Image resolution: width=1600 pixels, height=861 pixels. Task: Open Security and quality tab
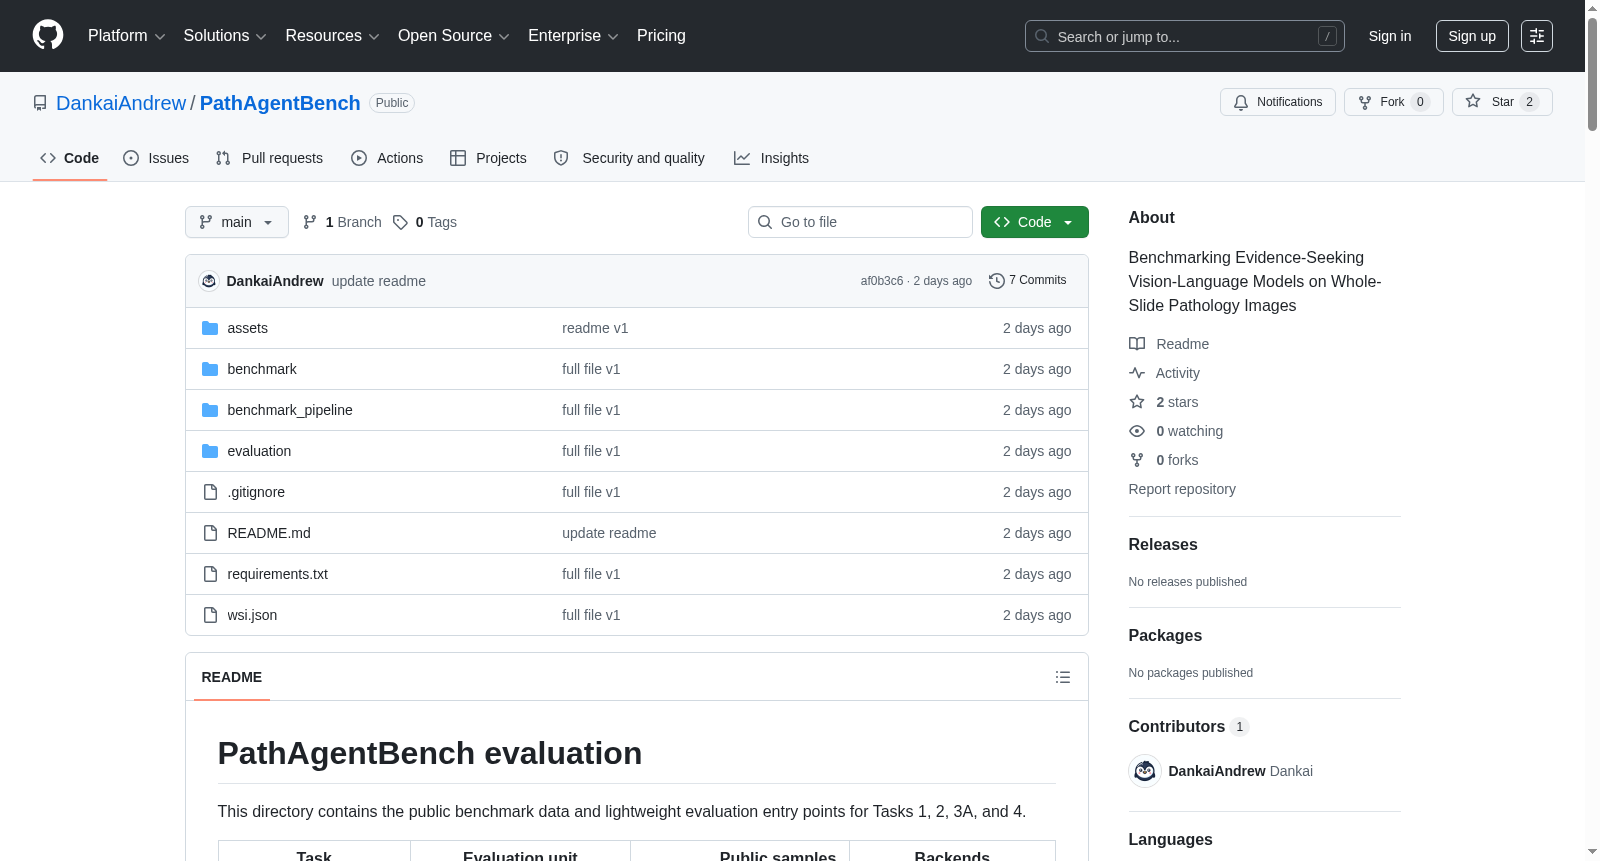pos(629,158)
